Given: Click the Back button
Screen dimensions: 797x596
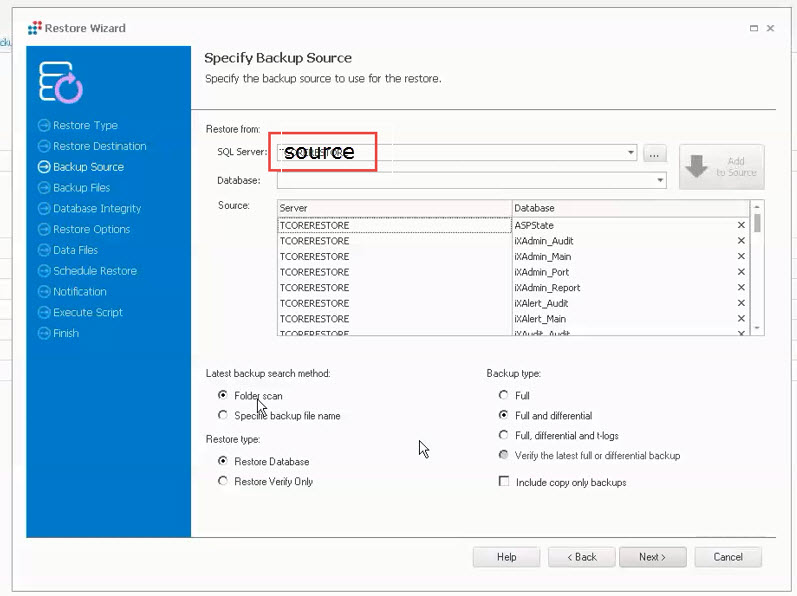Looking at the screenshot, I should click(x=581, y=557).
